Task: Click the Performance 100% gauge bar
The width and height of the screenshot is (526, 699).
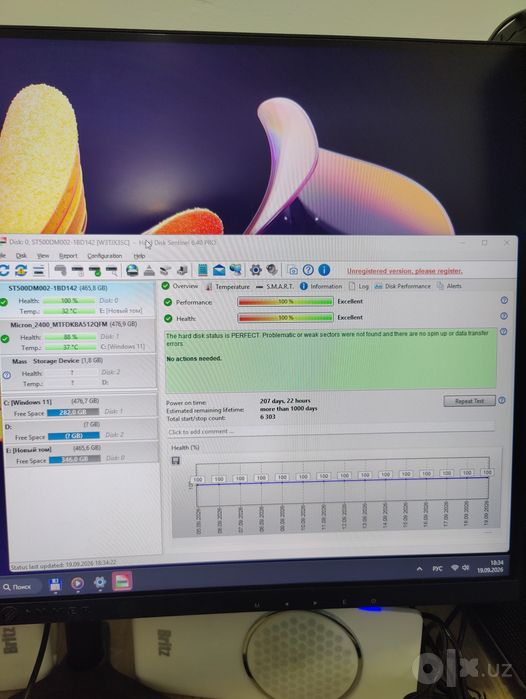Action: (285, 302)
